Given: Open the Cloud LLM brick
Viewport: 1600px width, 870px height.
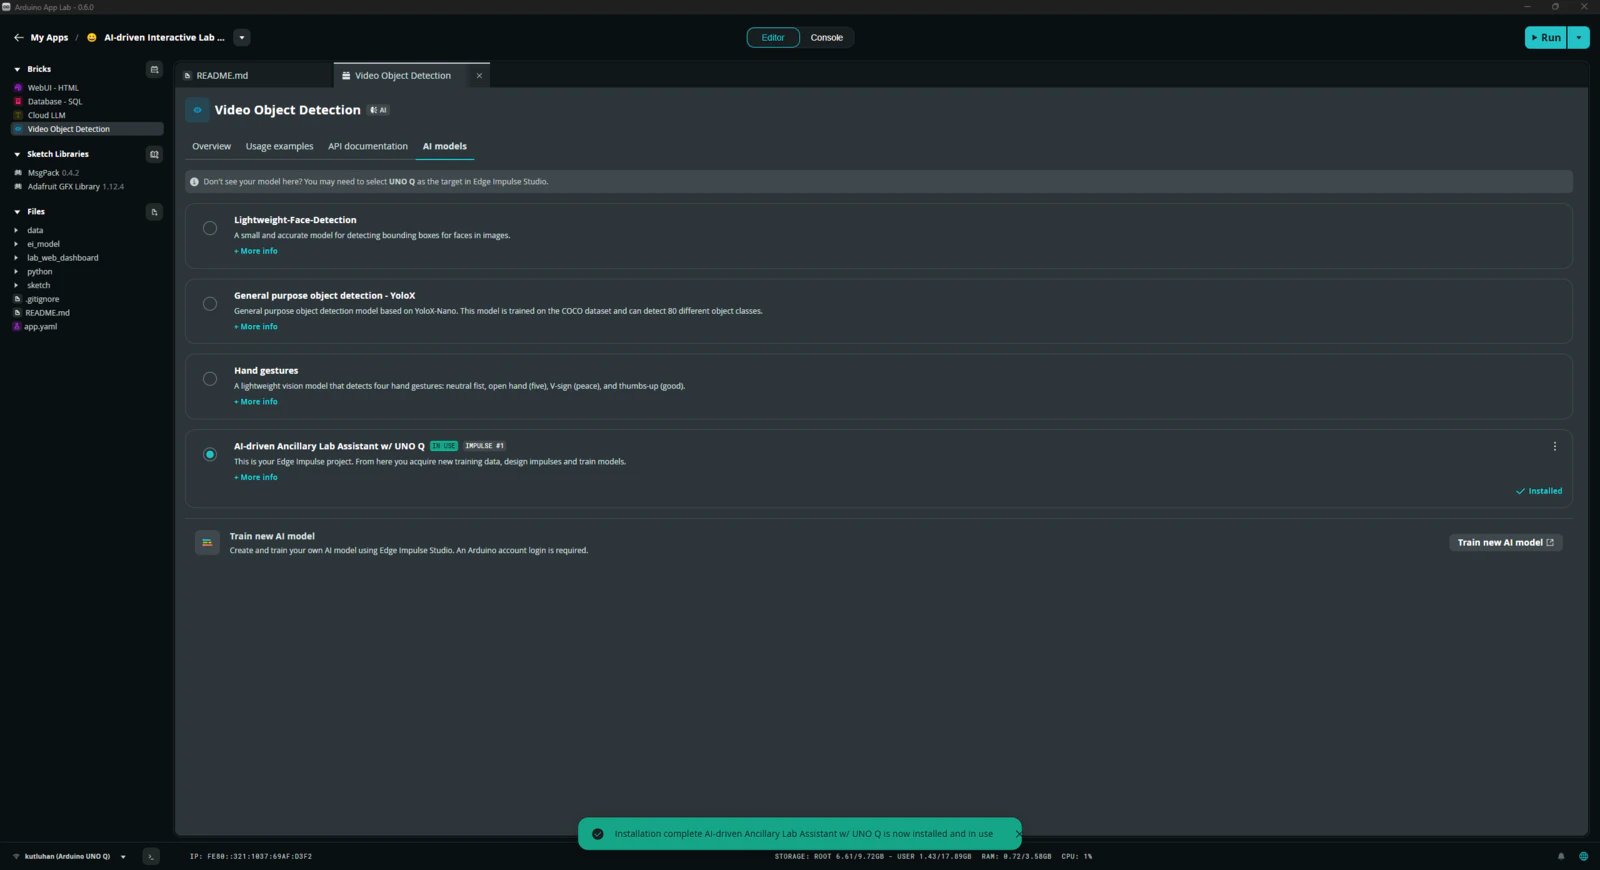Looking at the screenshot, I should click(x=88, y=115).
